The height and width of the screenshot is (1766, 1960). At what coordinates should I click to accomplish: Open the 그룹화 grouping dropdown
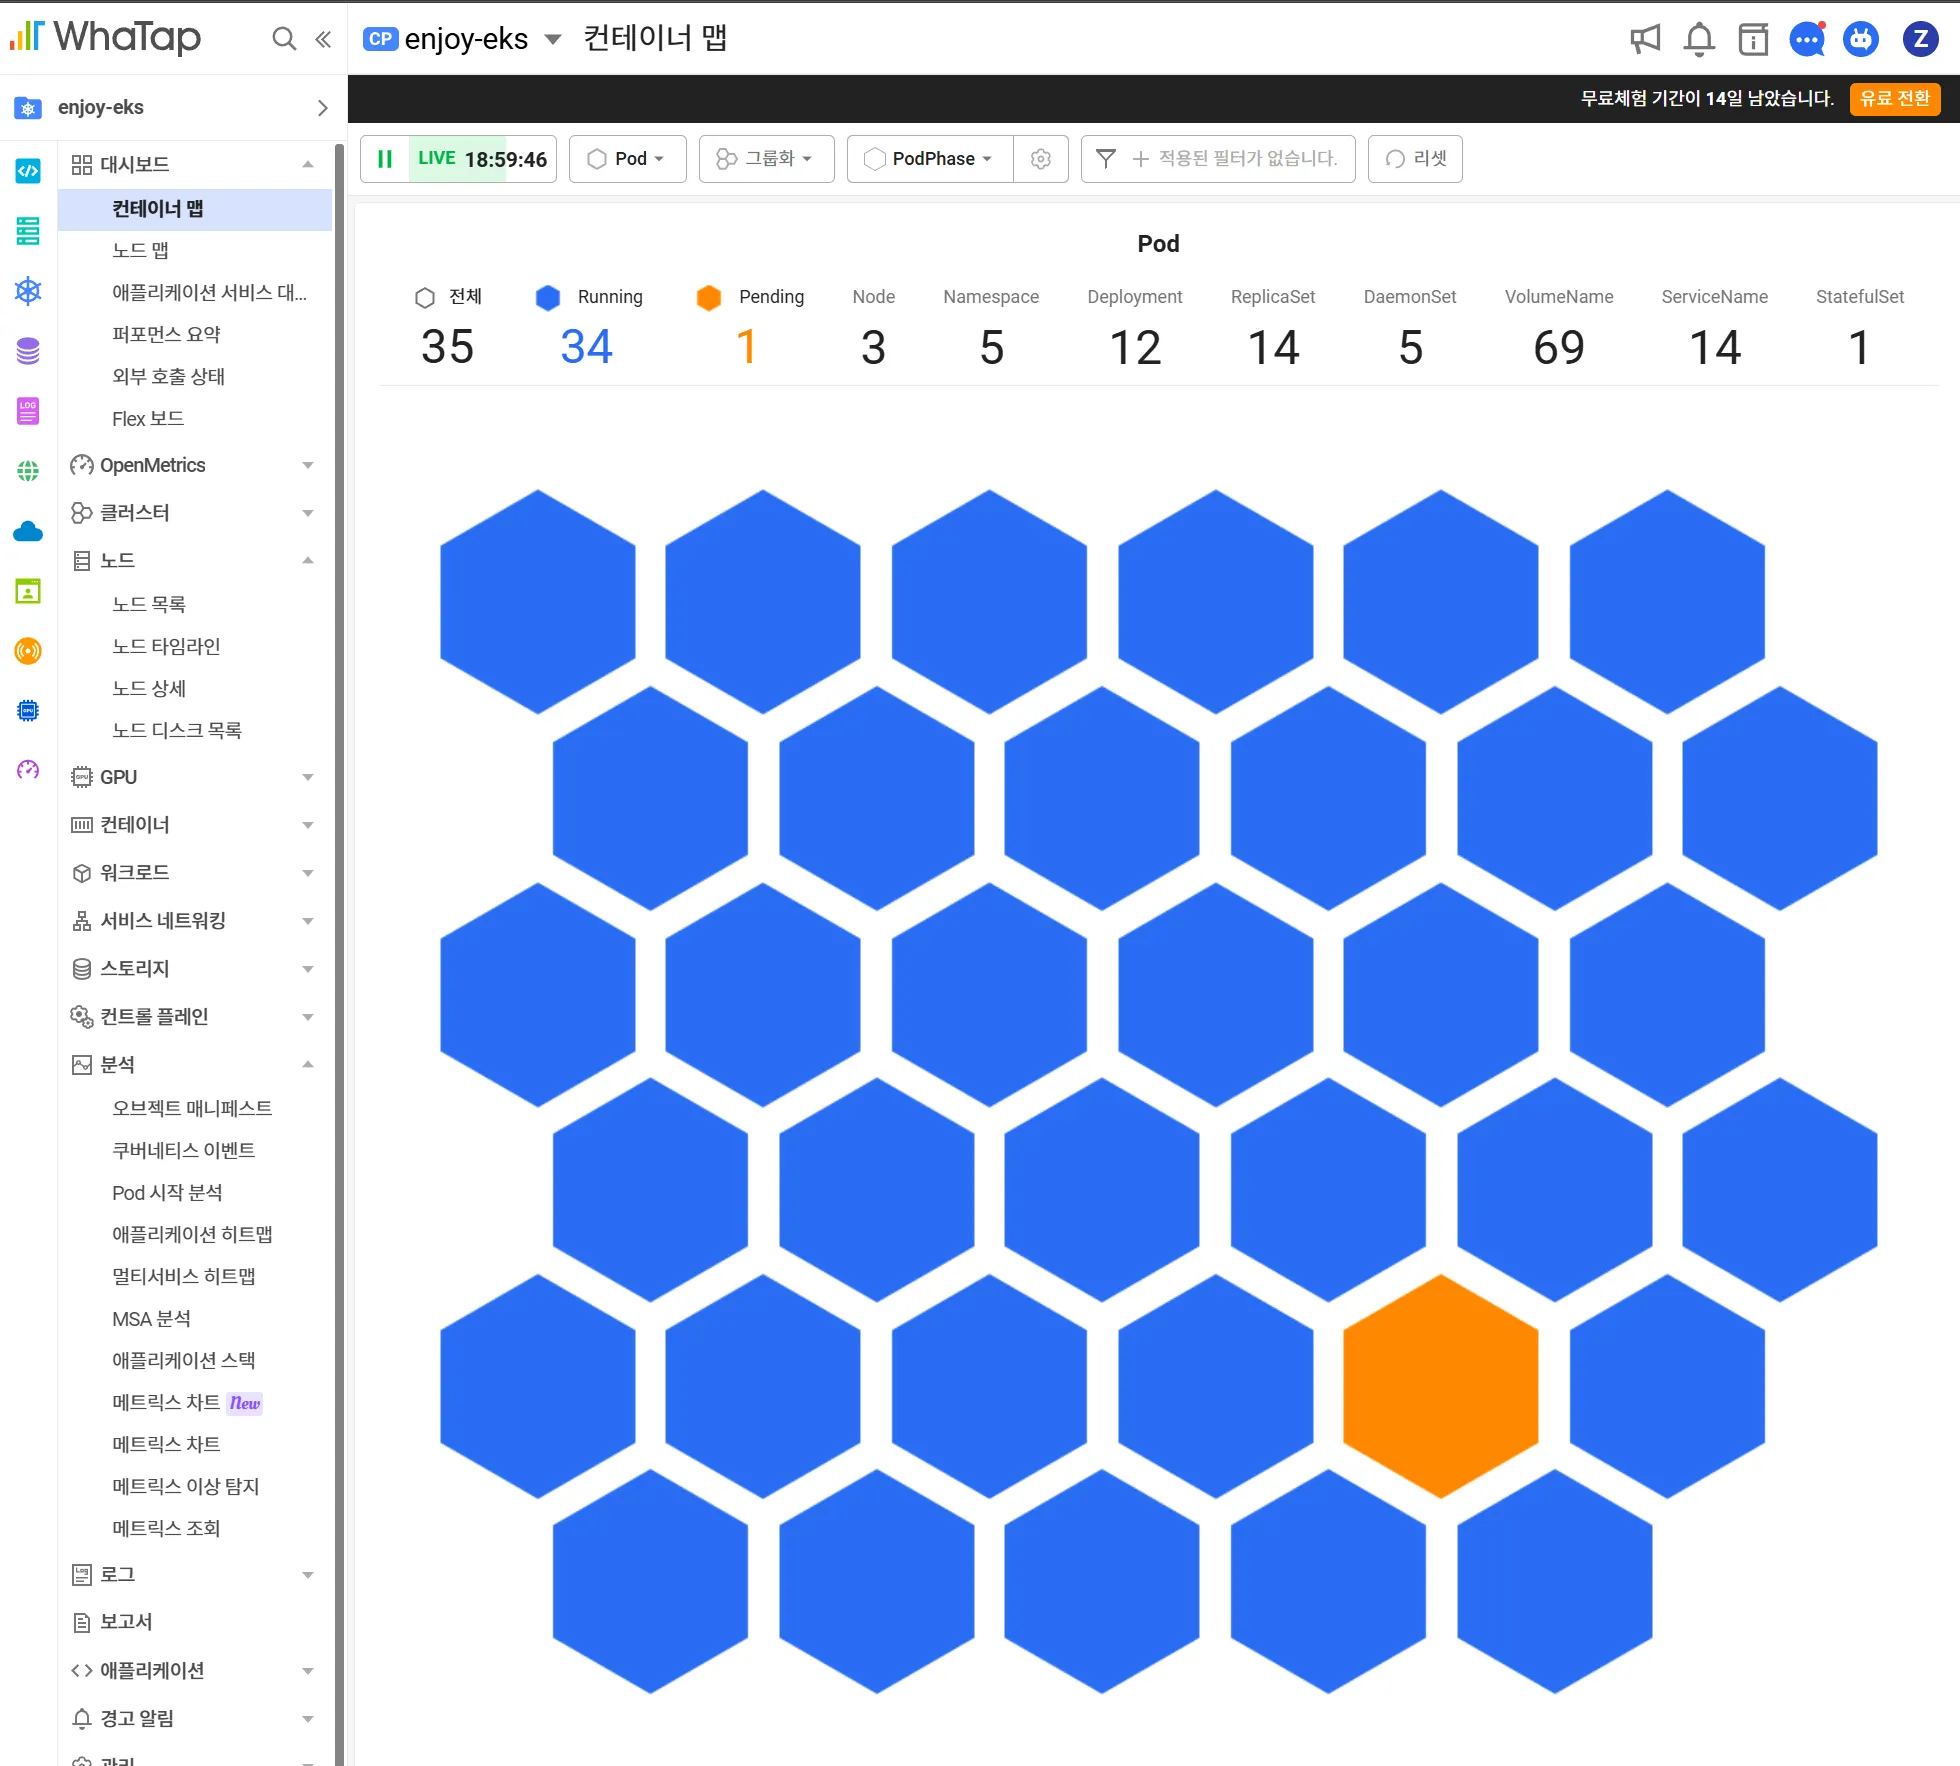point(766,159)
